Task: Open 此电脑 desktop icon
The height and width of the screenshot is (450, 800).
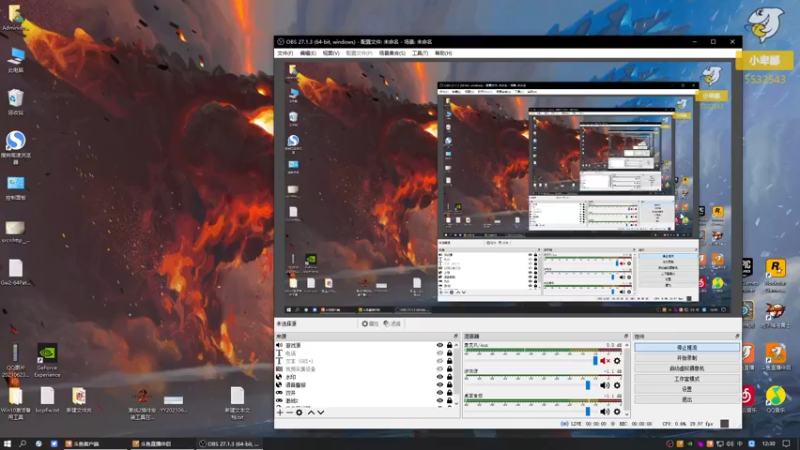Action: click(16, 60)
